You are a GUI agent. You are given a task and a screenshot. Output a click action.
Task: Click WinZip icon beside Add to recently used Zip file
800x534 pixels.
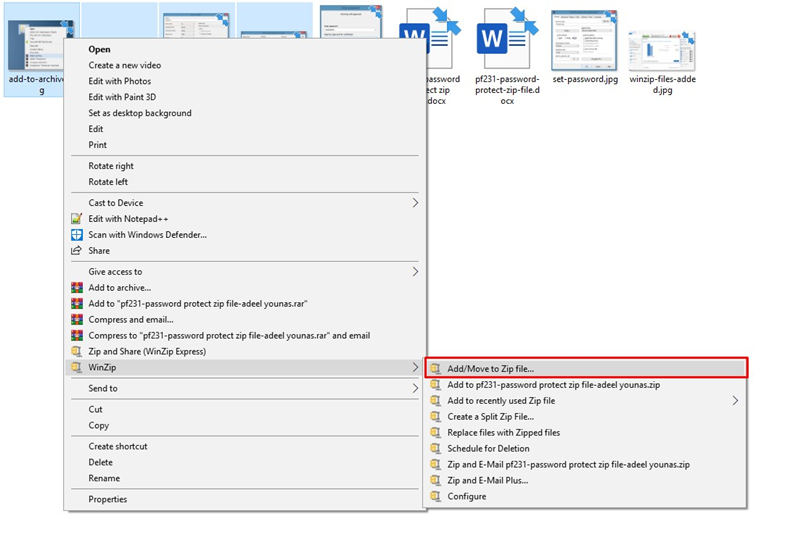click(435, 401)
